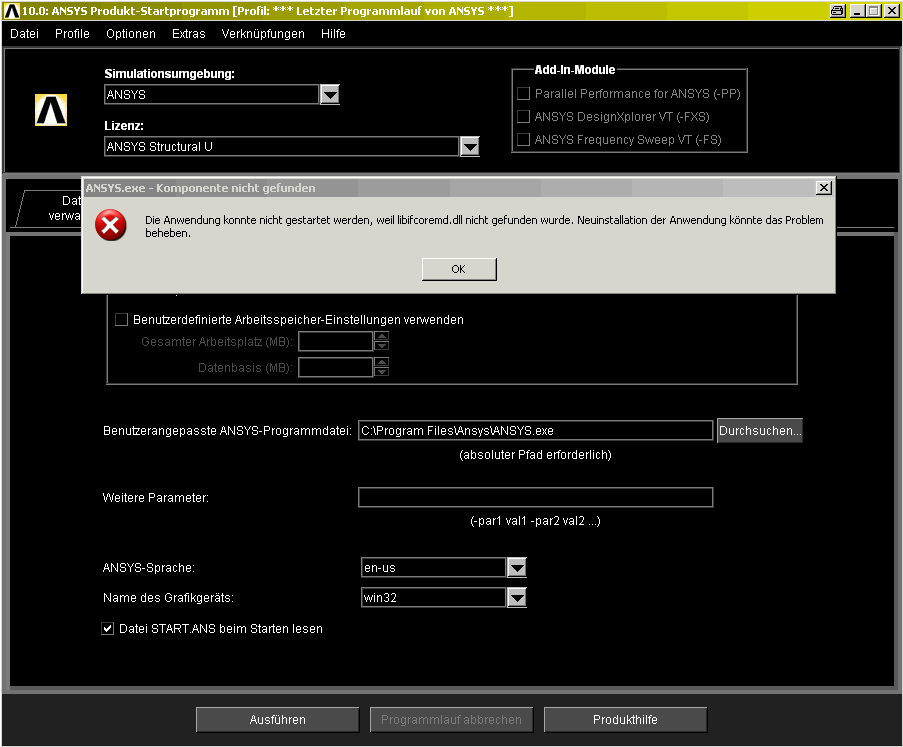Click the en-us language combo field
Viewport: 903px width, 747px height.
pyautogui.click(x=433, y=568)
